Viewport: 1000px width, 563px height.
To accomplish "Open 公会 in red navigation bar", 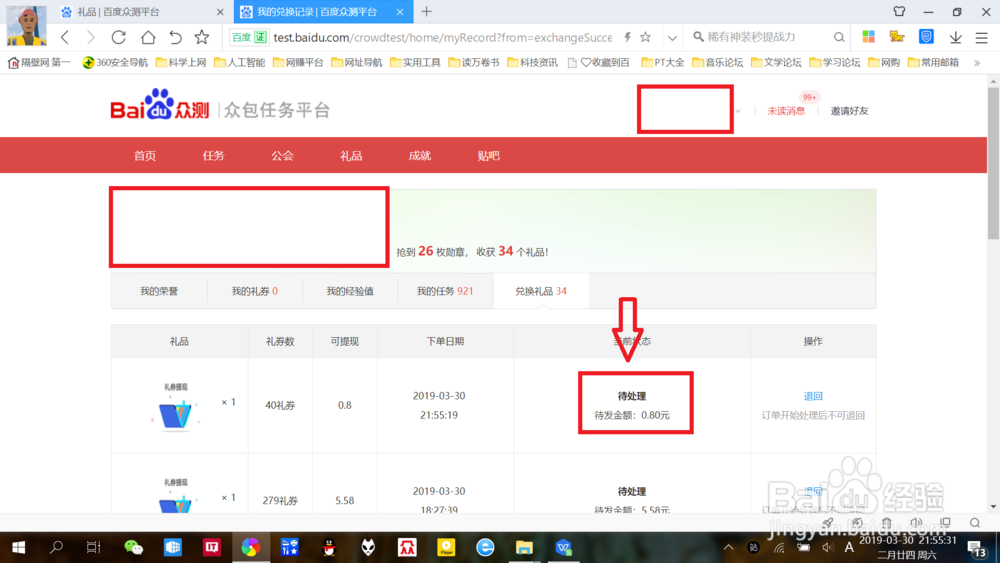I will pyautogui.click(x=283, y=156).
